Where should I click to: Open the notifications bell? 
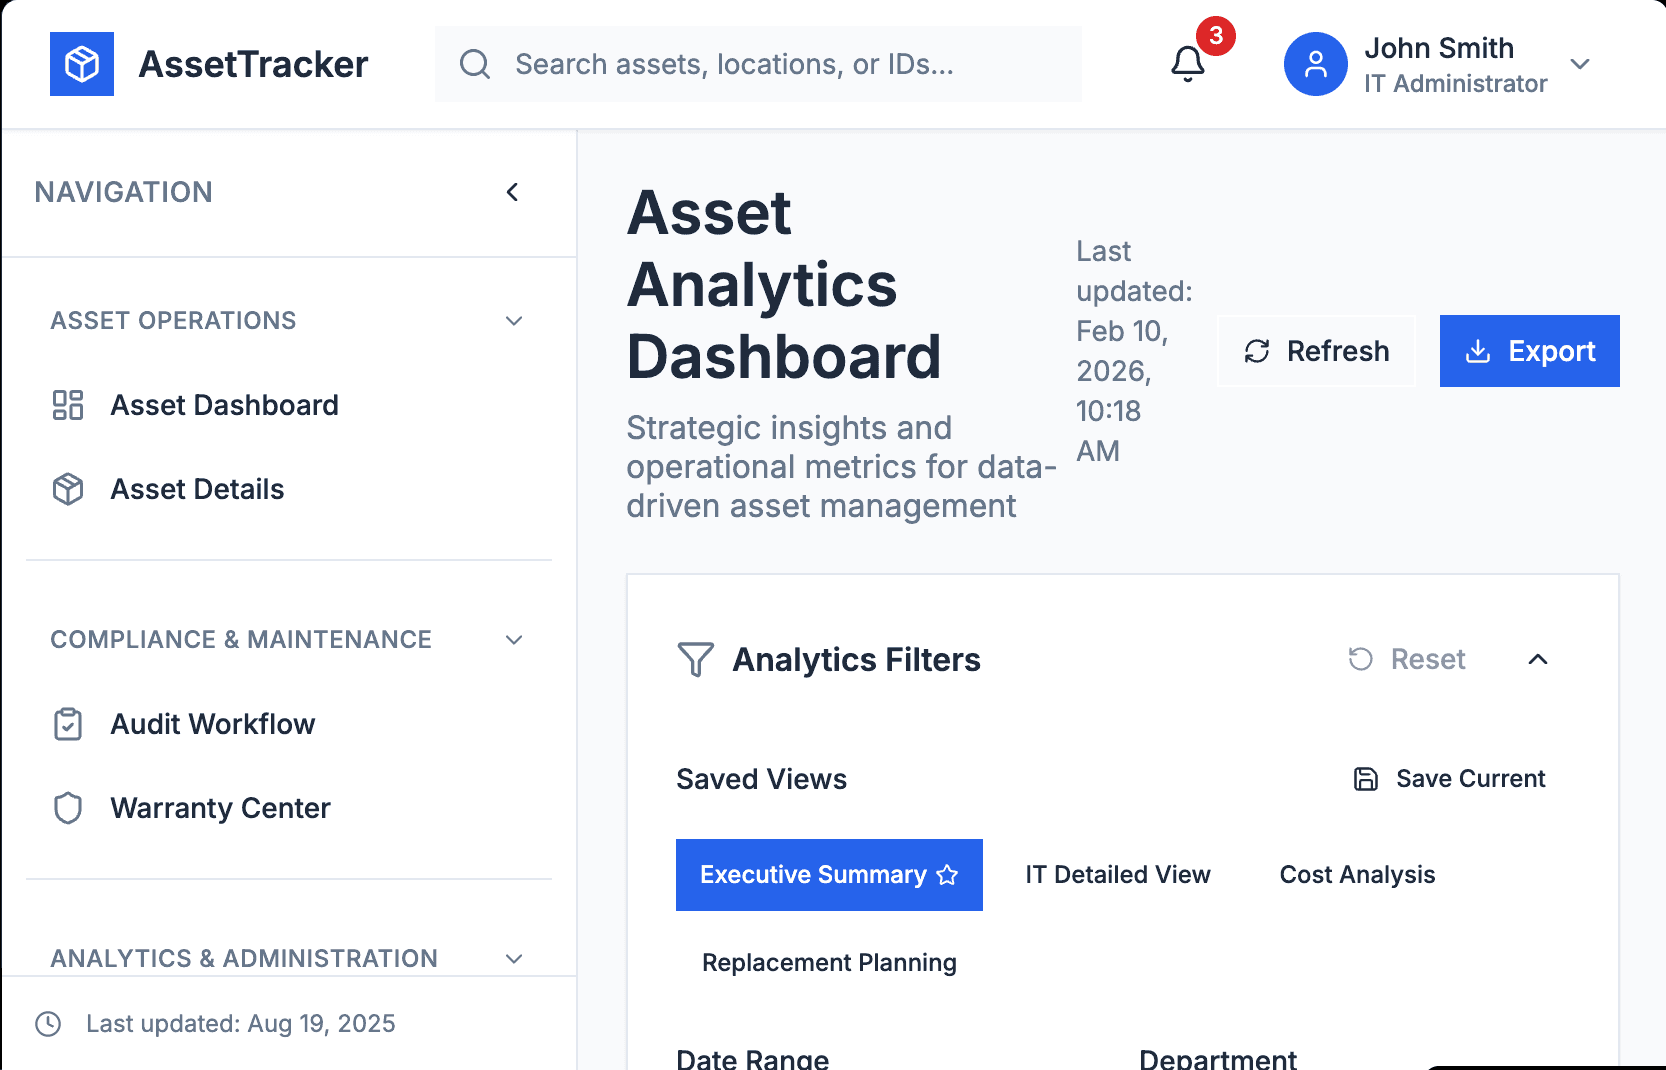click(1188, 64)
